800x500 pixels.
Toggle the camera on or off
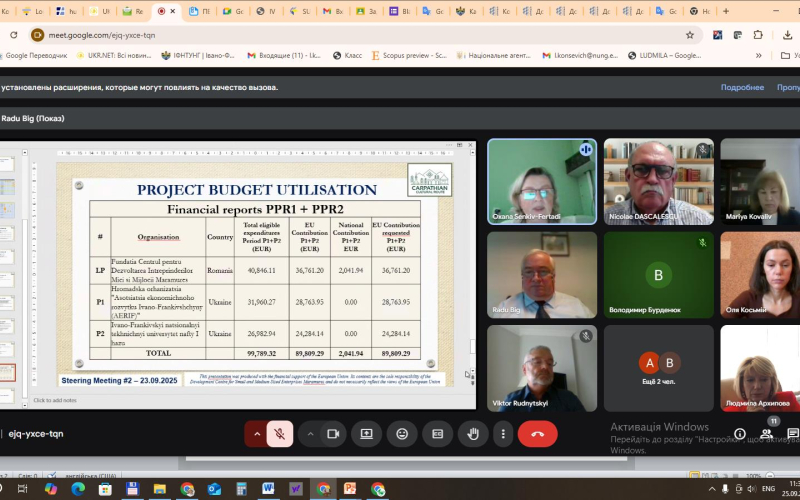tap(333, 434)
